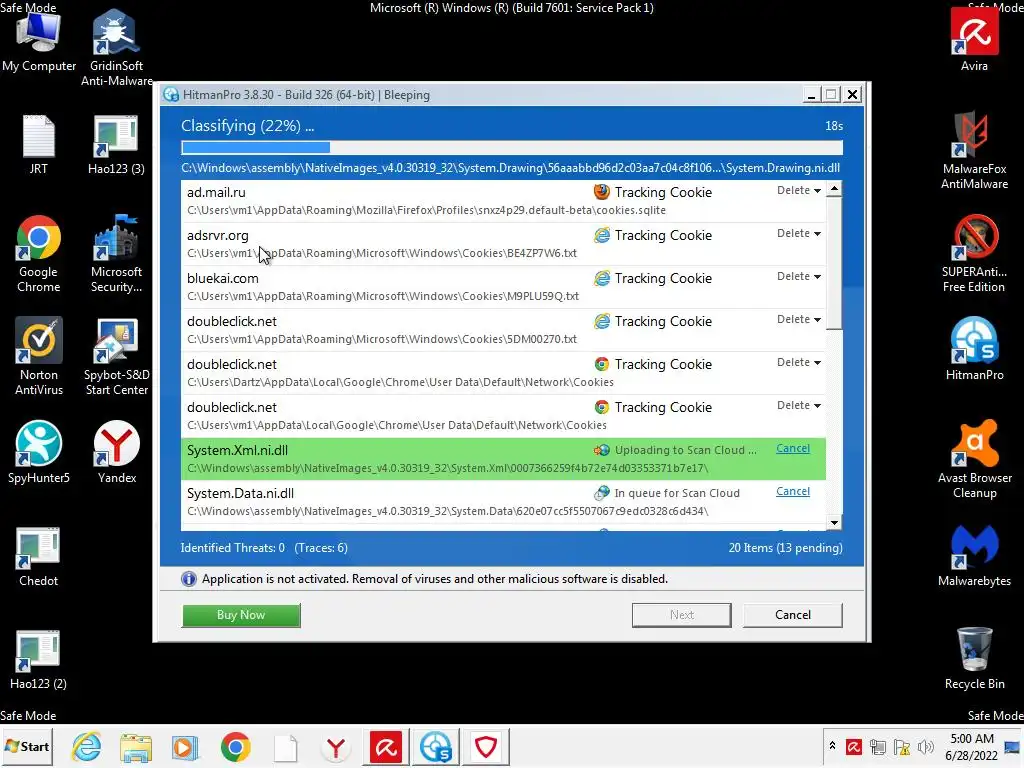Image resolution: width=1024 pixels, height=768 pixels.
Task: Click the Firefox icon on ad.mail.ru row
Action: pyautogui.click(x=601, y=192)
